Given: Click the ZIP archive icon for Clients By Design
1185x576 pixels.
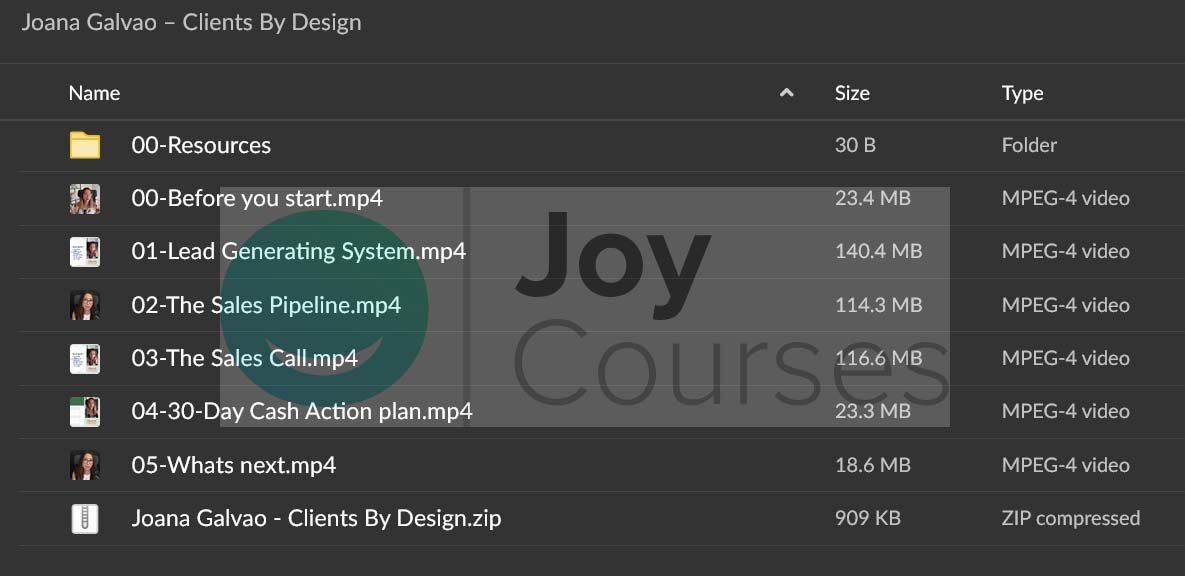Looking at the screenshot, I should [x=85, y=519].
